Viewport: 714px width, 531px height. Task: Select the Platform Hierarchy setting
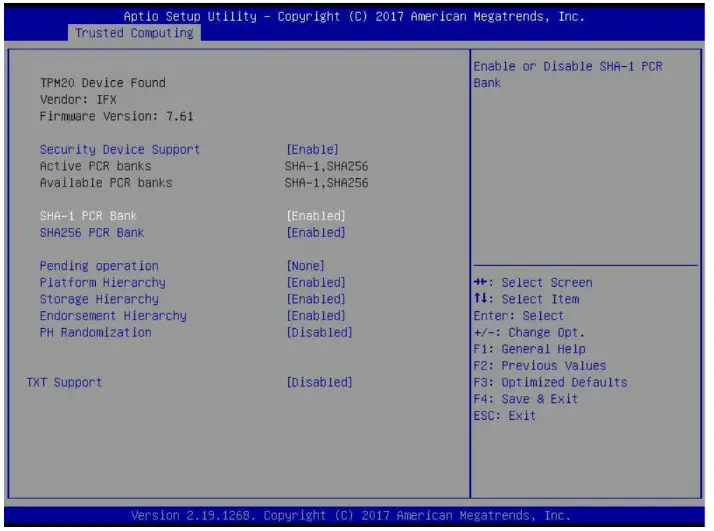tap(102, 283)
